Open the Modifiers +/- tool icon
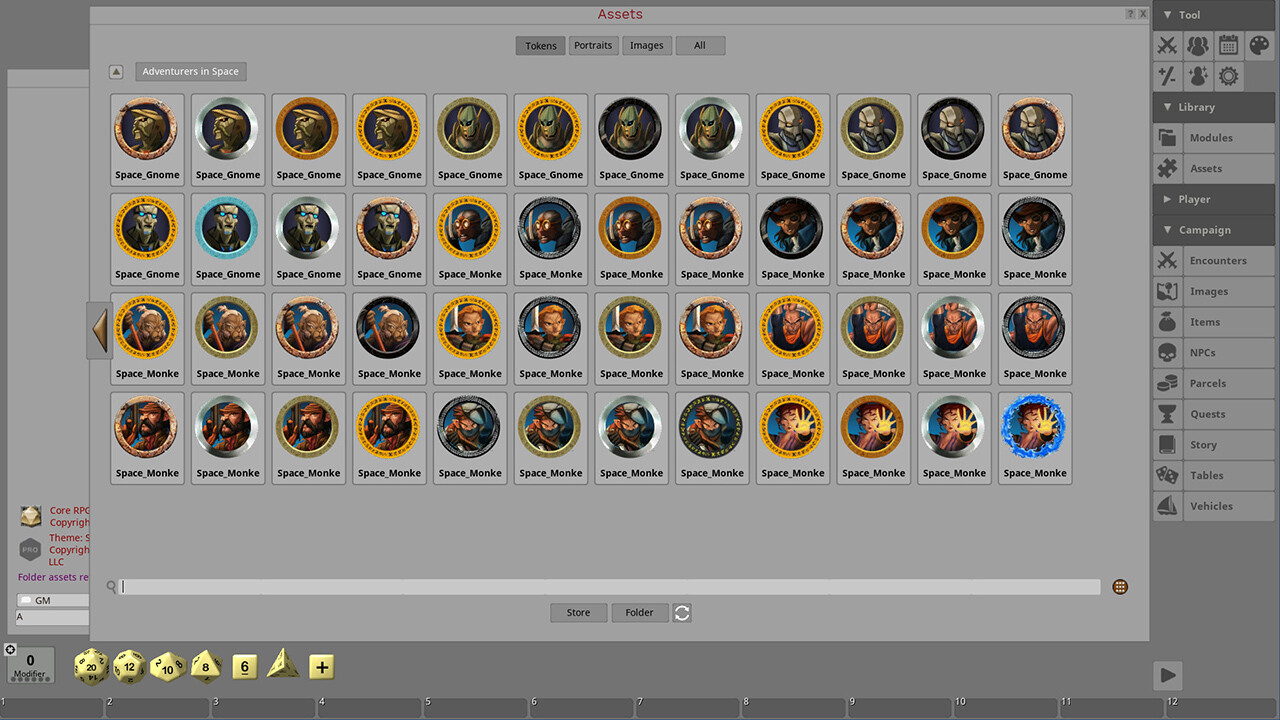Viewport: 1280px width, 720px height. 1166,76
